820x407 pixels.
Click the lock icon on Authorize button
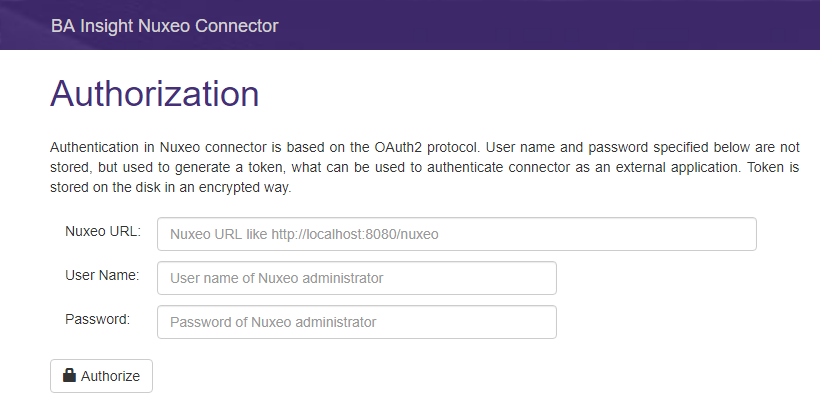point(69,376)
